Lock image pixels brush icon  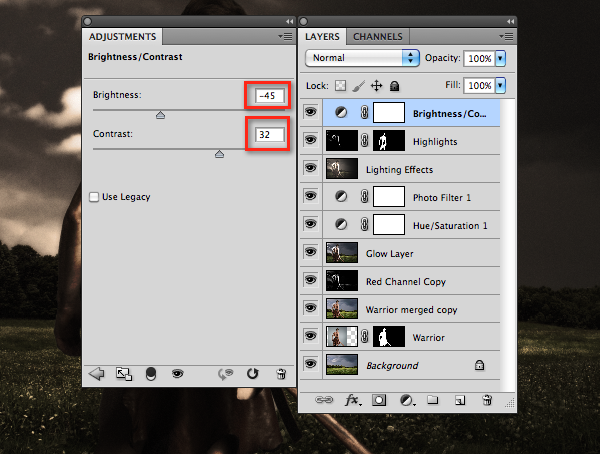358,86
